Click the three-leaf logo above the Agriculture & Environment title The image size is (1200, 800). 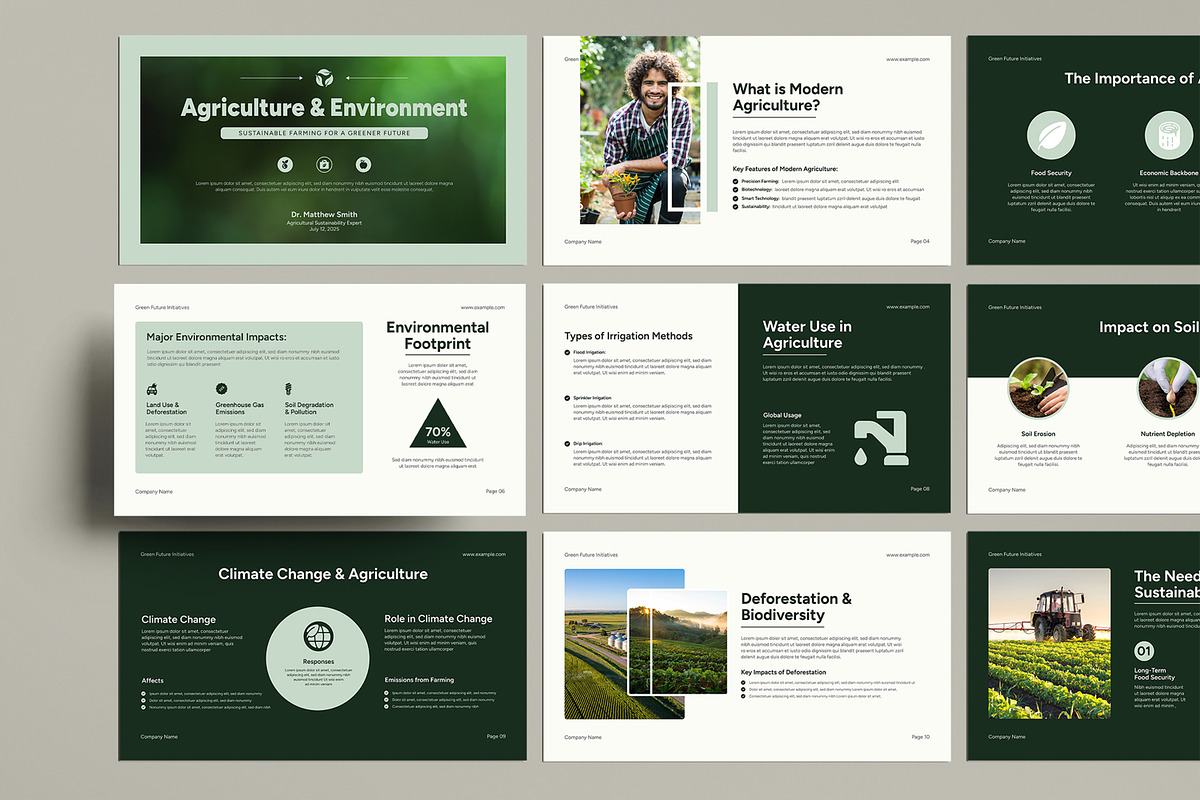point(324,78)
